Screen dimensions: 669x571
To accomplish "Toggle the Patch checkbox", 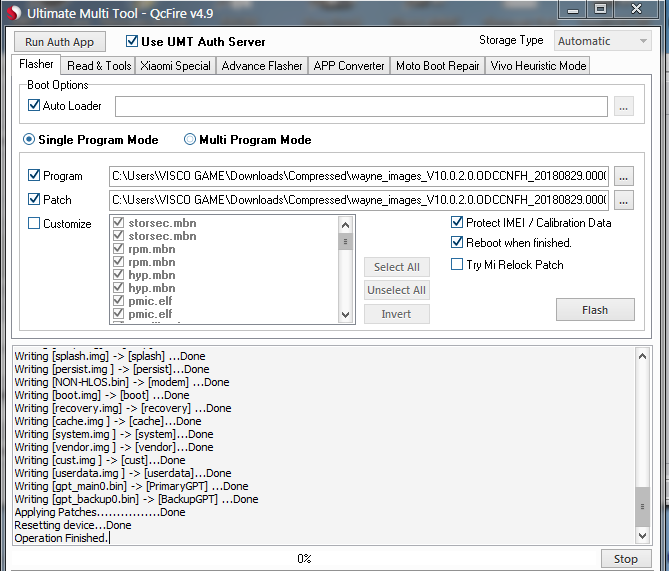I will coord(34,199).
